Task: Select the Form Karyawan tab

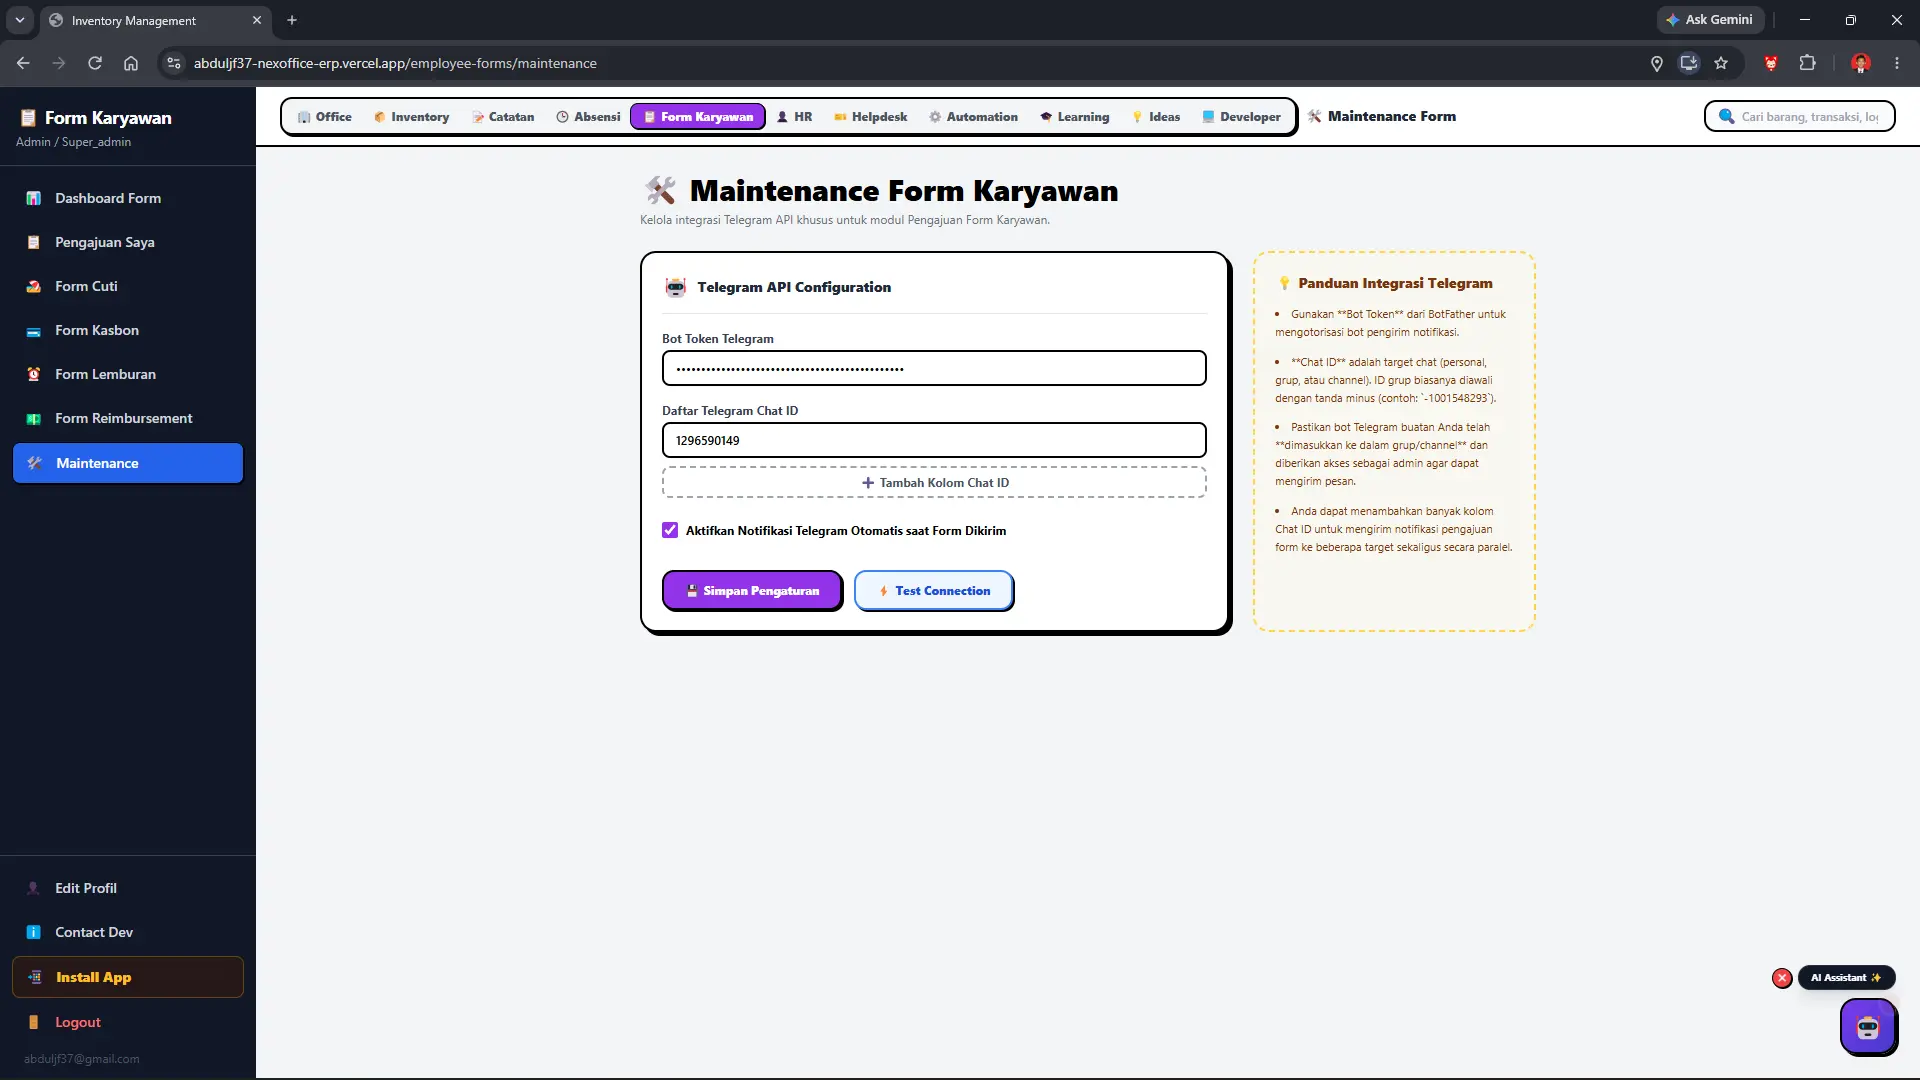Action: [x=698, y=117]
